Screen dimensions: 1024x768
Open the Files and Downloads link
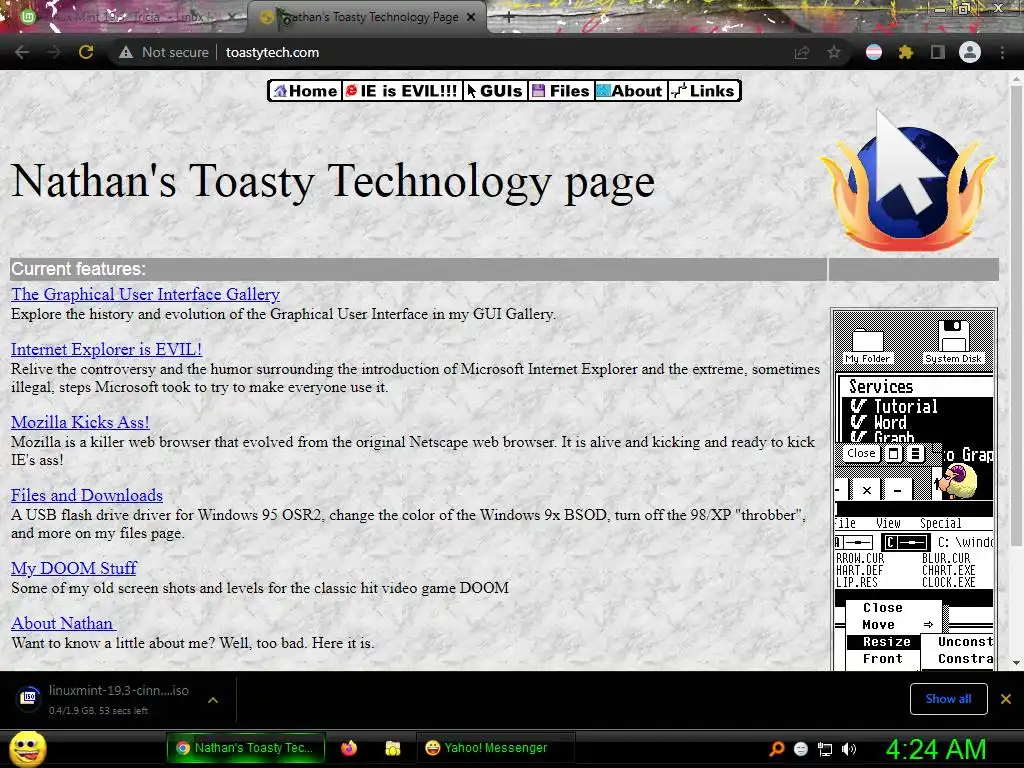coord(87,496)
